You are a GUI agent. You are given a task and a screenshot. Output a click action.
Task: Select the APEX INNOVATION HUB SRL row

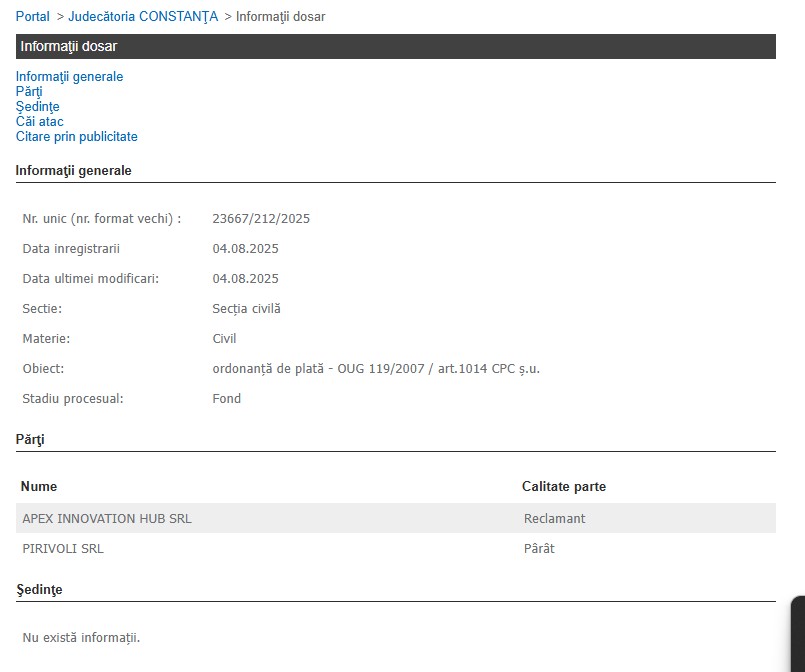[396, 519]
